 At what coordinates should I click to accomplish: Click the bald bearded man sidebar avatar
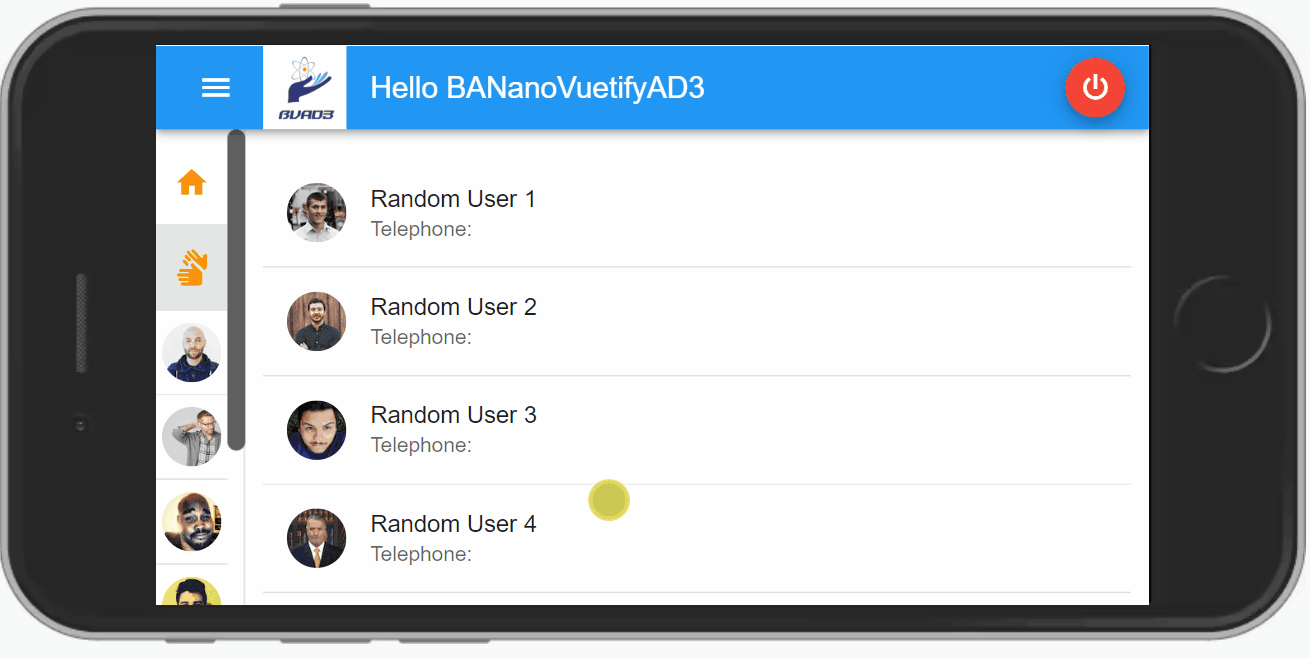point(191,352)
